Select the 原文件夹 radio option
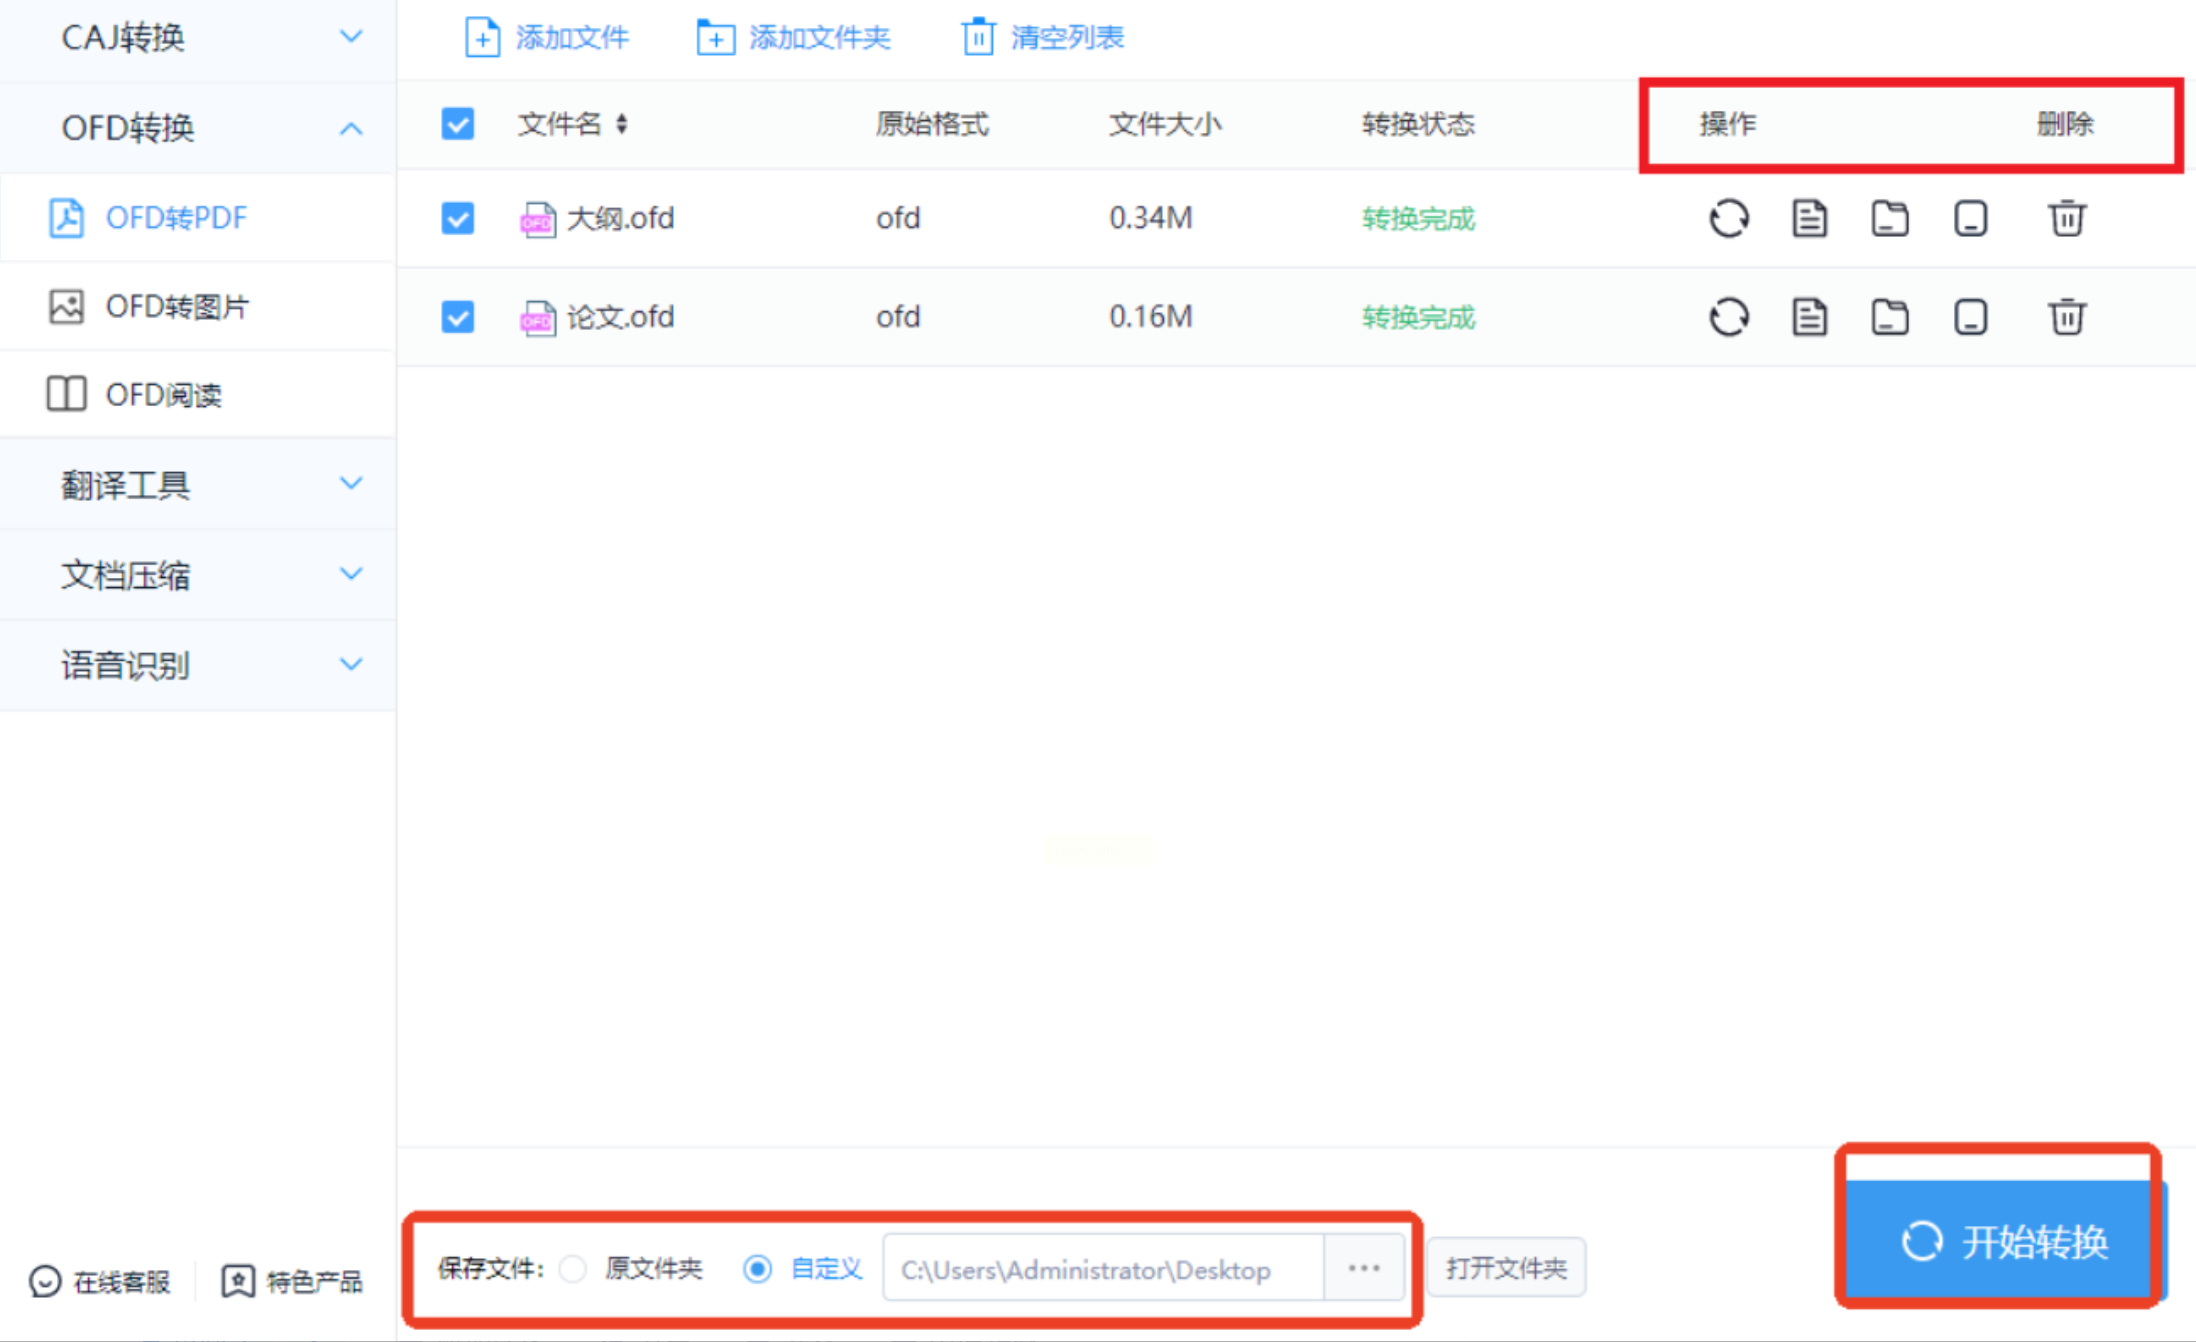This screenshot has width=2196, height=1342. click(x=573, y=1269)
